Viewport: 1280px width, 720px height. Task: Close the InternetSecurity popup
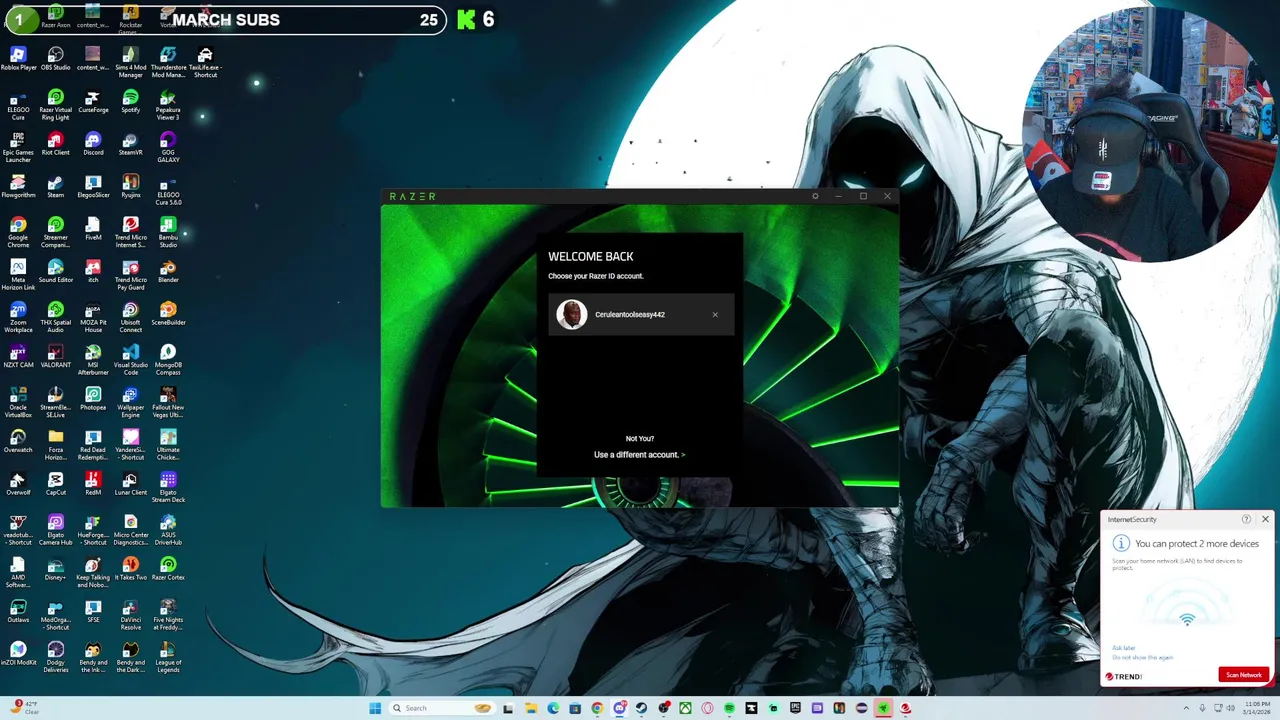coord(1265,519)
